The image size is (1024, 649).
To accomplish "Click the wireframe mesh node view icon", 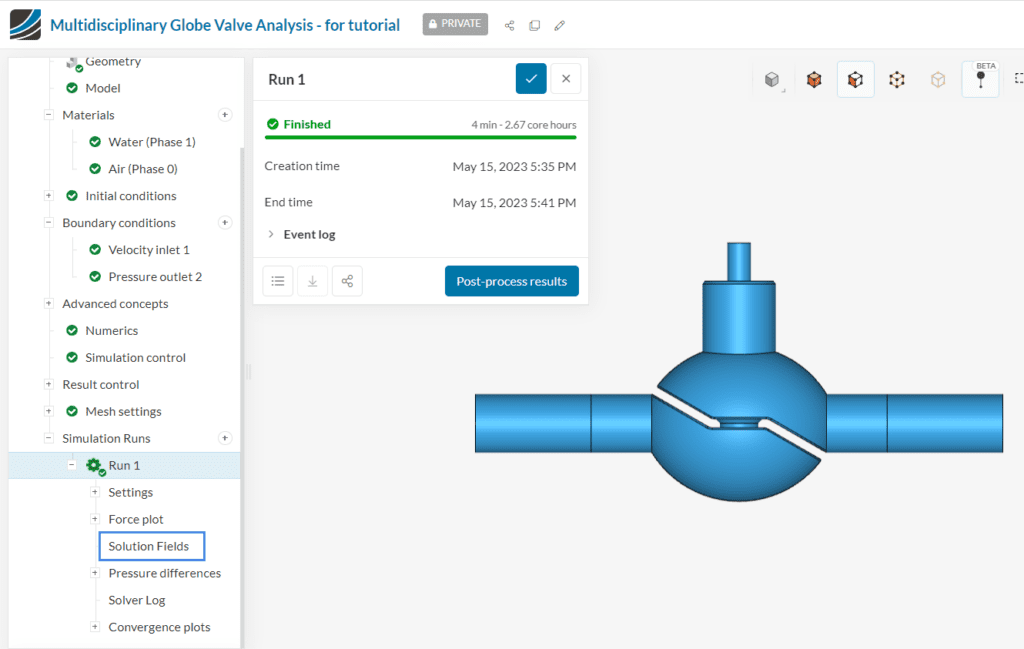I will 897,79.
